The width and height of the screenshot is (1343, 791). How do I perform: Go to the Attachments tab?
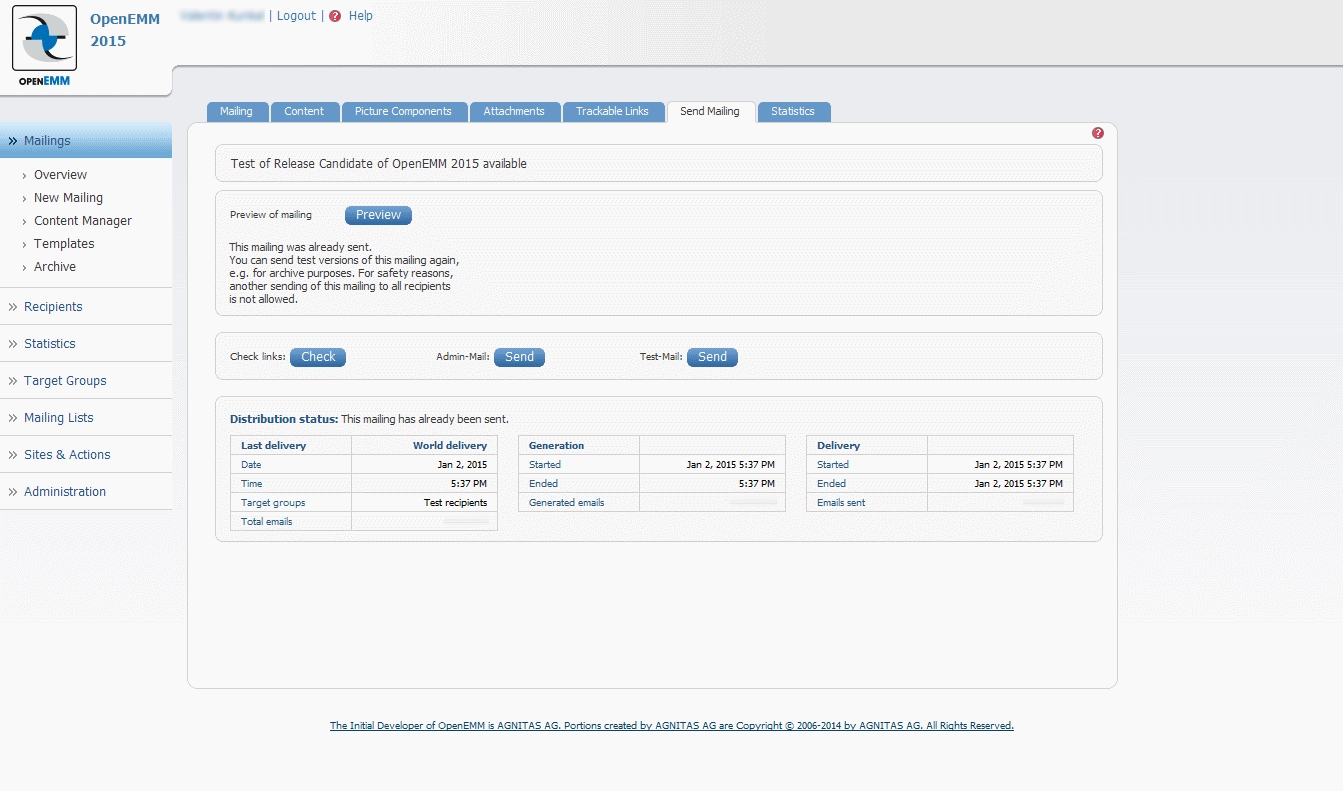coord(514,112)
